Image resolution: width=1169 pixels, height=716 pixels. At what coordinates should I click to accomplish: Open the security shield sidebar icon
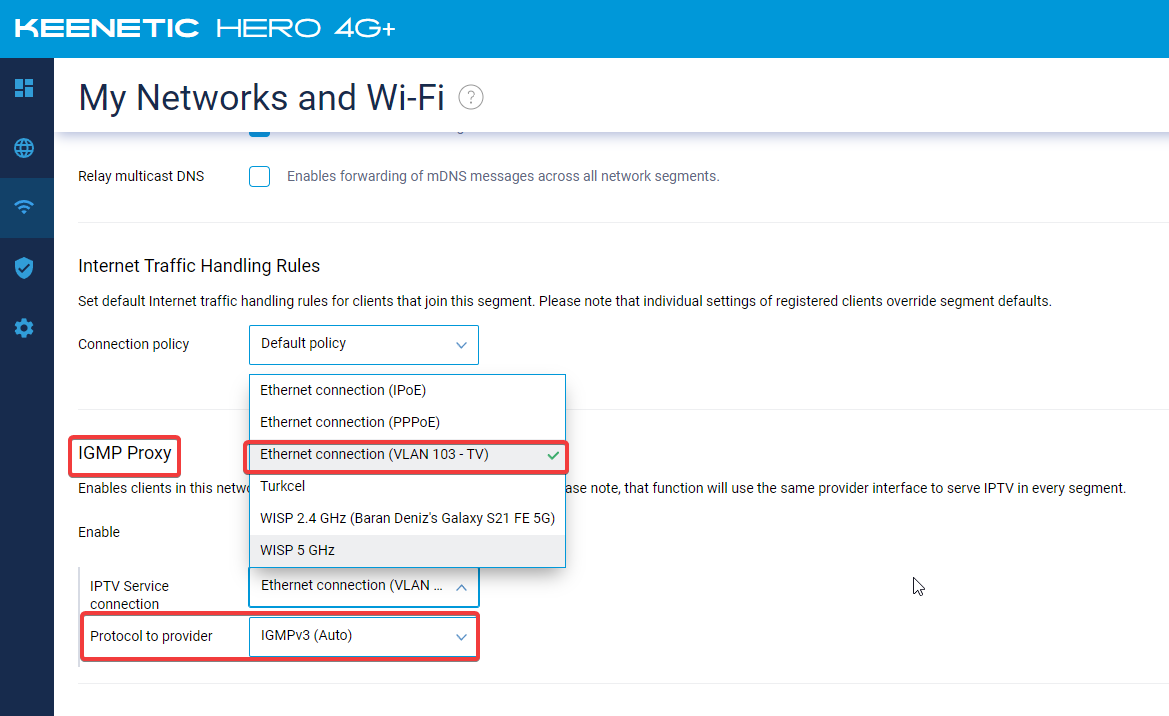pyautogui.click(x=24, y=268)
